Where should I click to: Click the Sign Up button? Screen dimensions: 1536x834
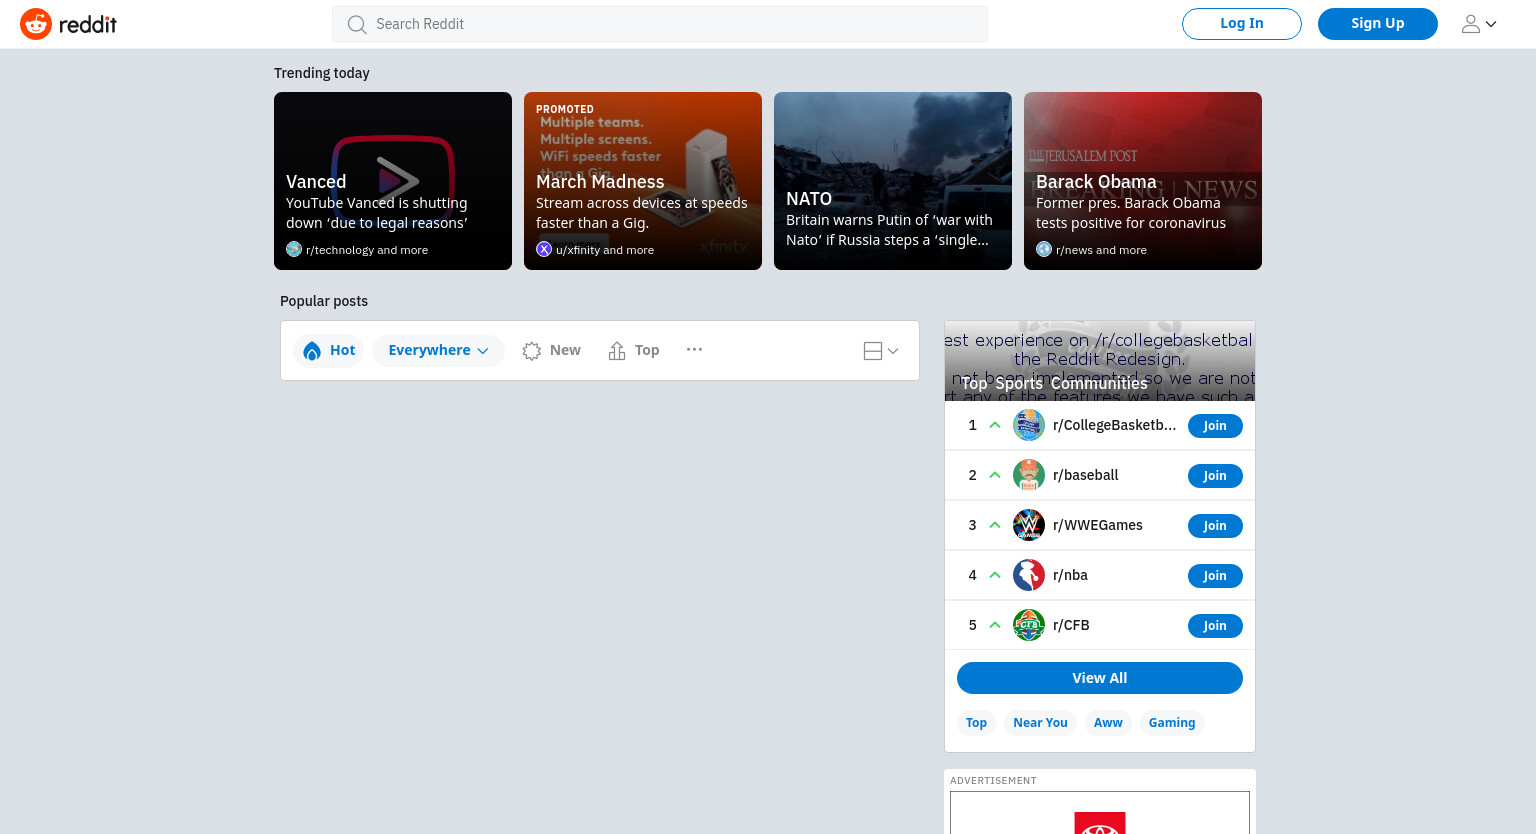tap(1378, 24)
